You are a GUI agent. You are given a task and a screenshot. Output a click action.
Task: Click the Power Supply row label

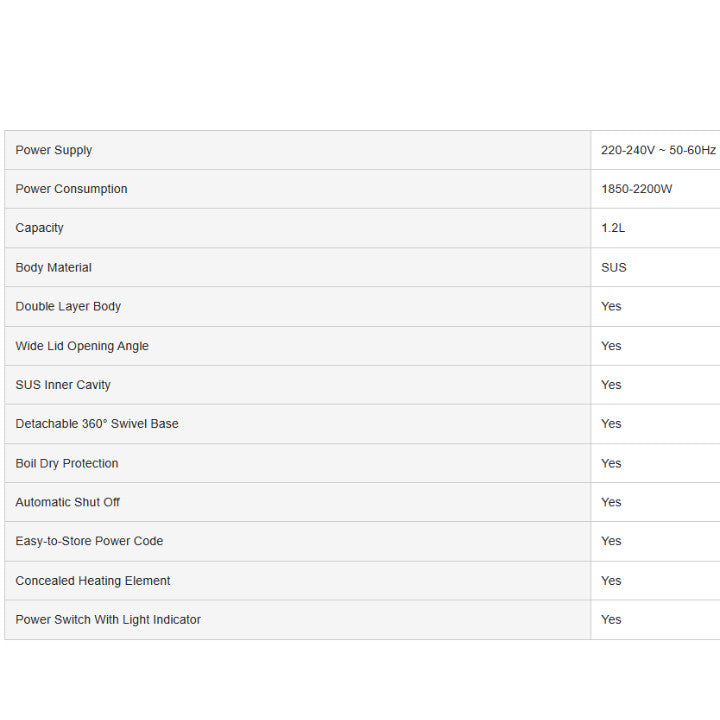click(54, 150)
